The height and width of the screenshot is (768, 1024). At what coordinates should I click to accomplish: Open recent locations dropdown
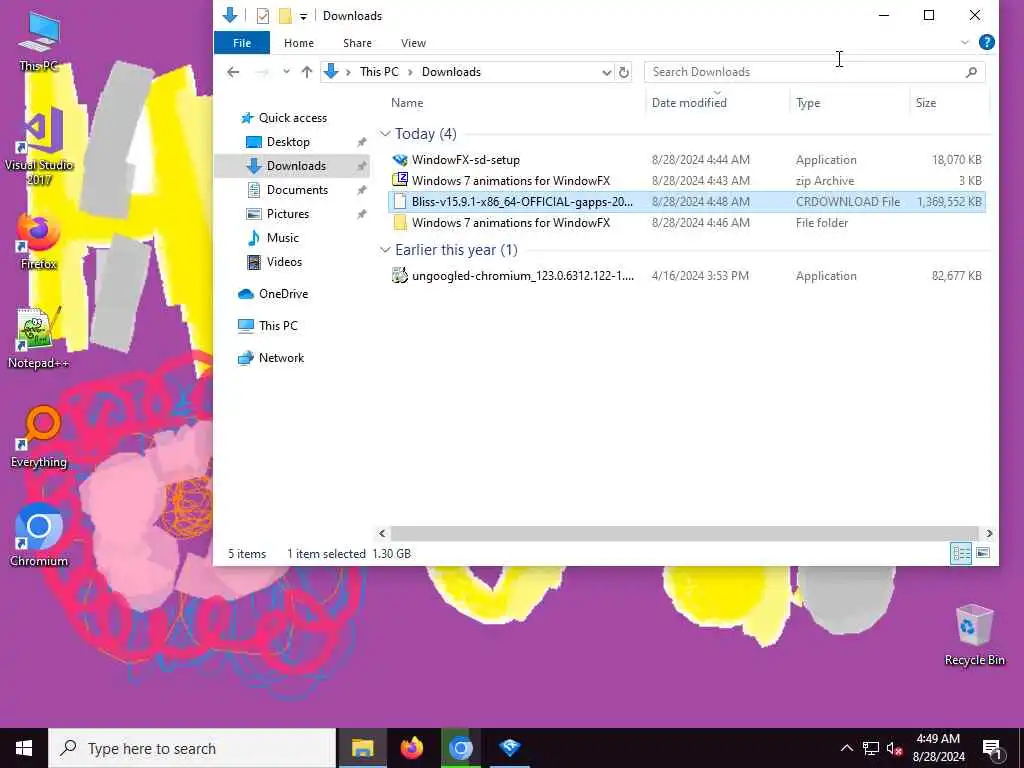[286, 72]
